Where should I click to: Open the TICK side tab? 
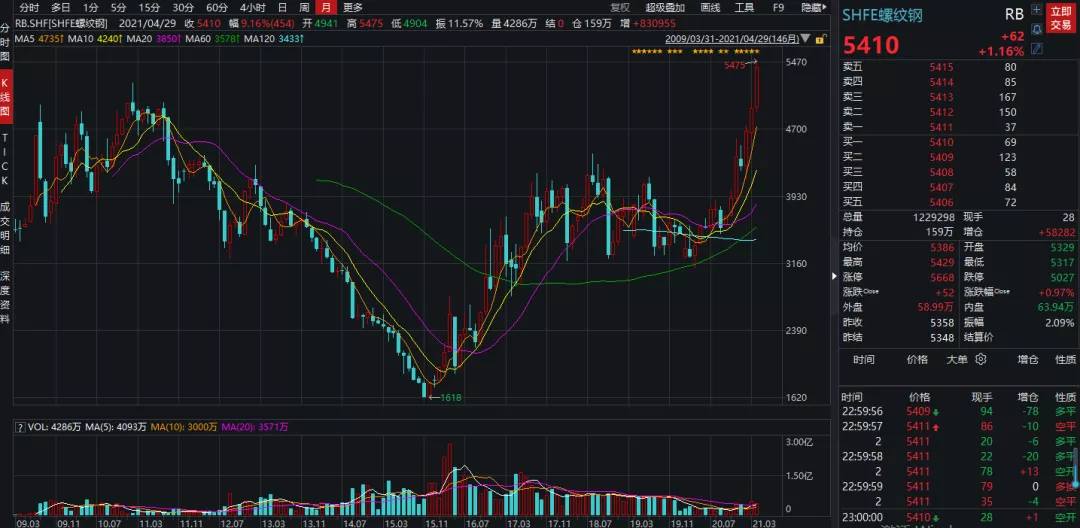(x=6, y=159)
